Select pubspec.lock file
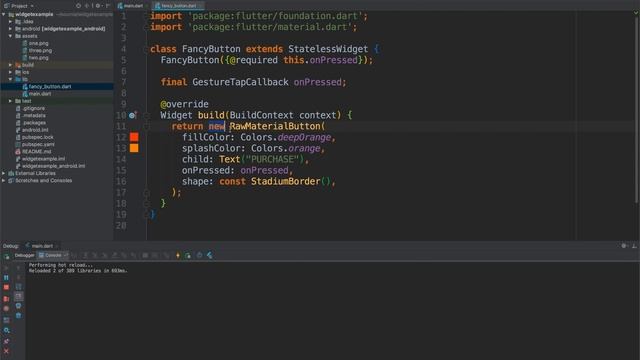Image resolution: width=640 pixels, height=360 pixels. (x=38, y=137)
